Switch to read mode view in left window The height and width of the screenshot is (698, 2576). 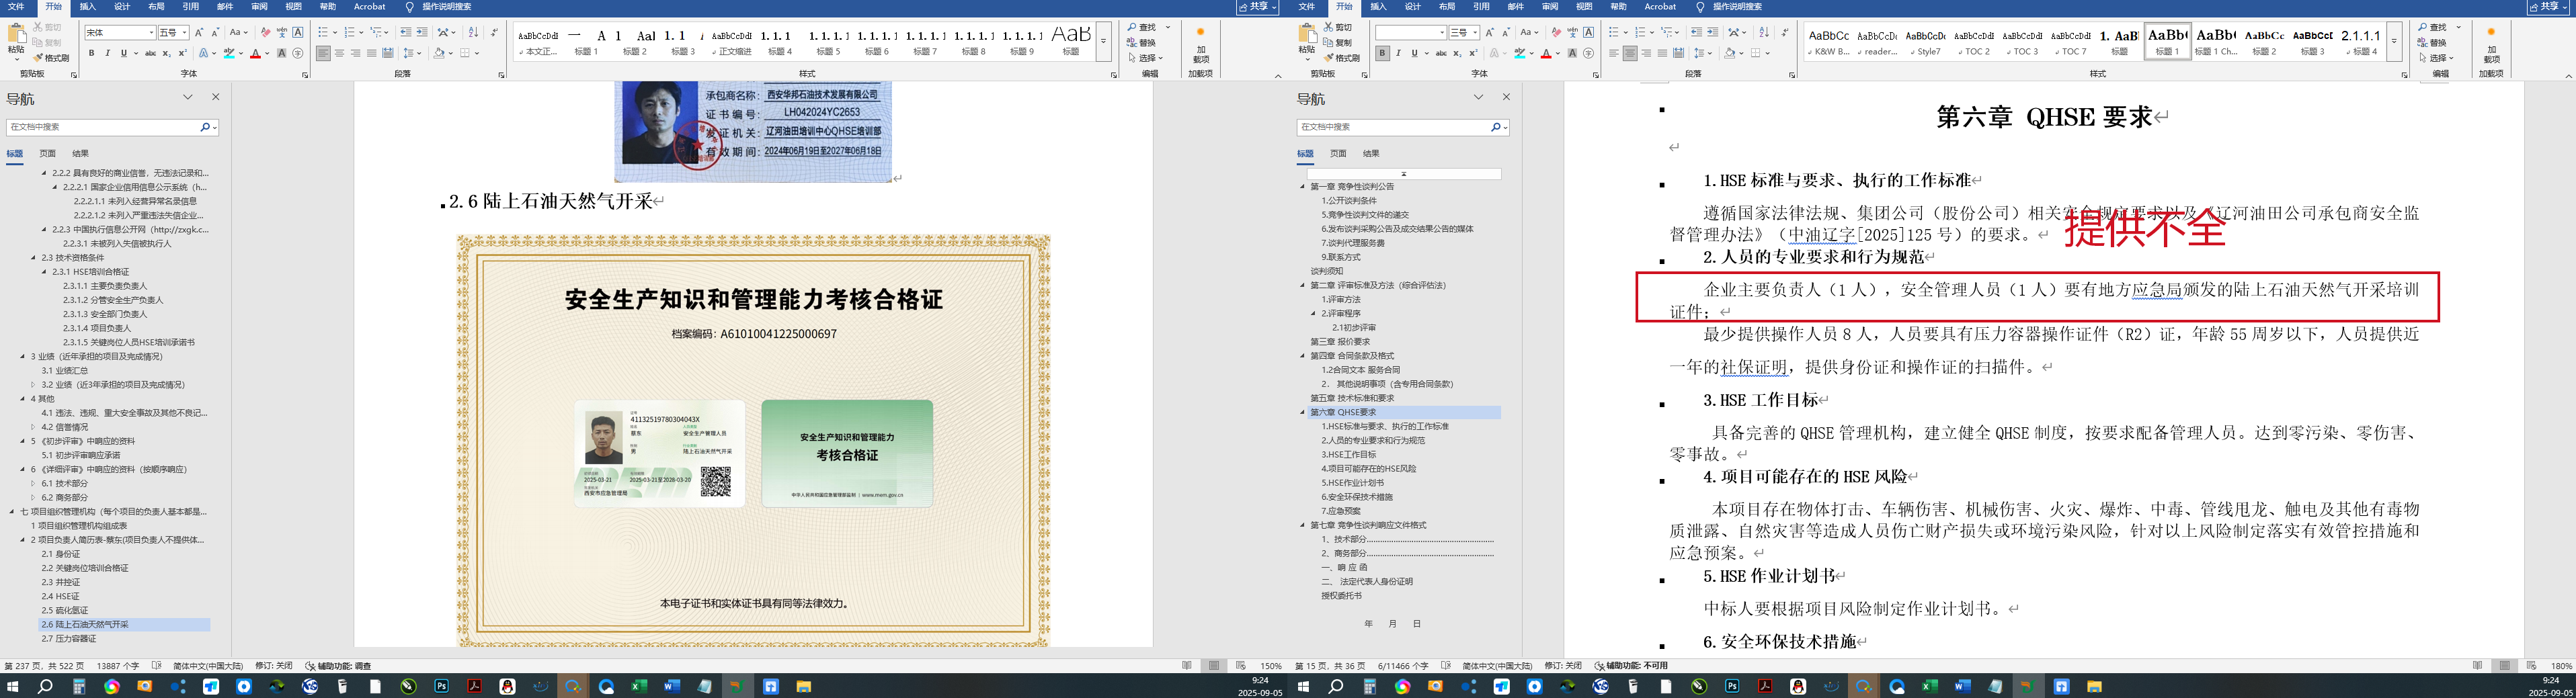tap(1187, 666)
